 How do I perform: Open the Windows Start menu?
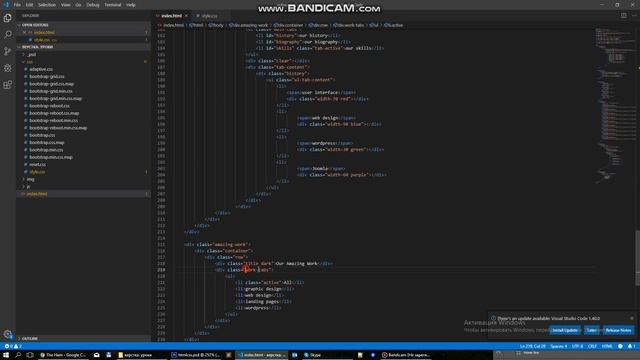tap(6, 355)
